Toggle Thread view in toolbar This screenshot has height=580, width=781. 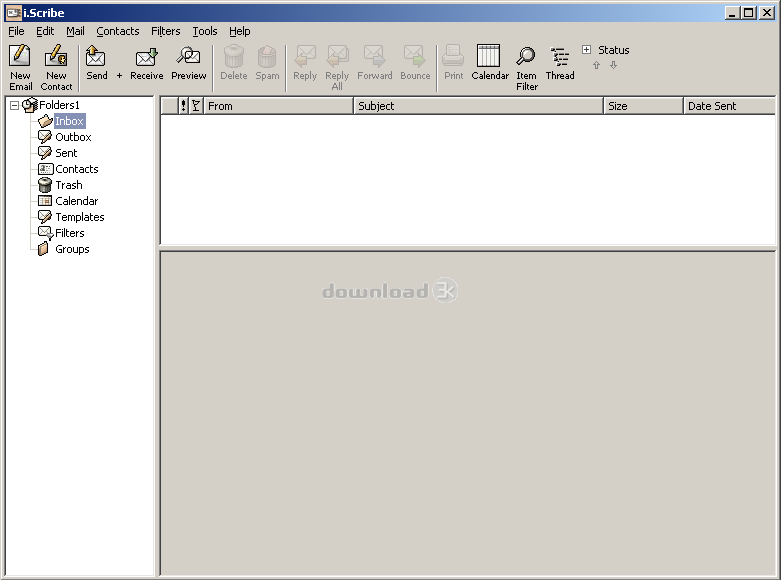click(x=560, y=62)
